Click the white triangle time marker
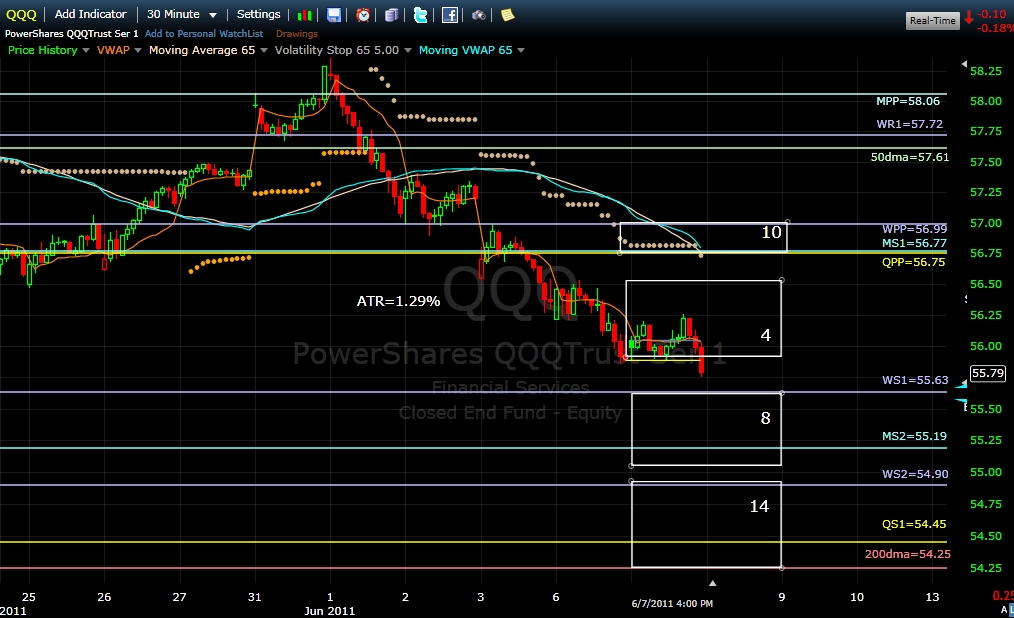 tap(712, 583)
